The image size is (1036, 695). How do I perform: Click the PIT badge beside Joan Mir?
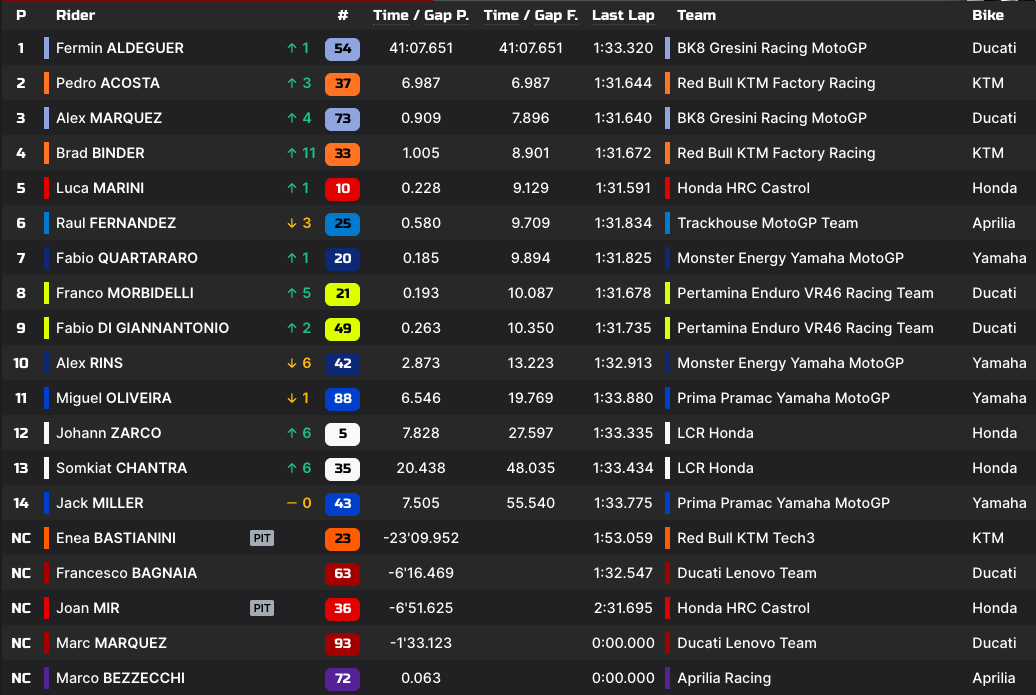point(261,608)
